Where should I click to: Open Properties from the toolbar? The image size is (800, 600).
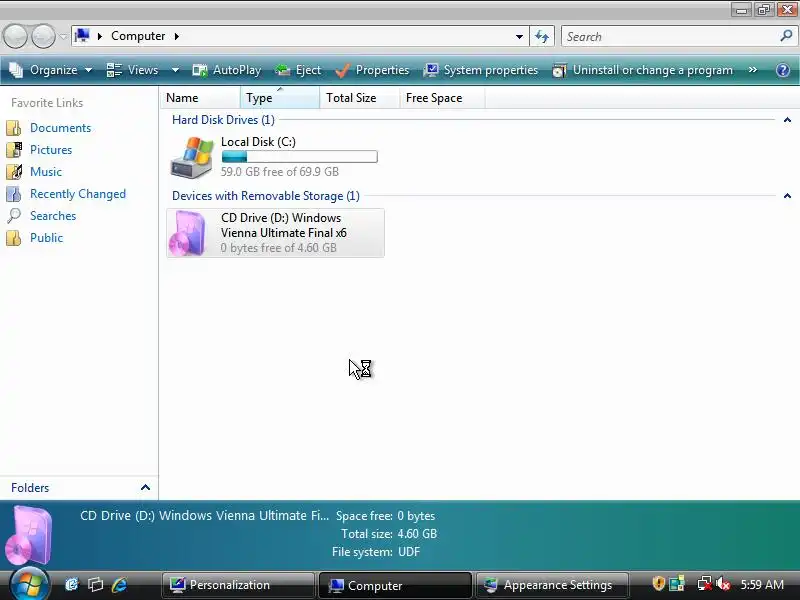[x=372, y=70]
